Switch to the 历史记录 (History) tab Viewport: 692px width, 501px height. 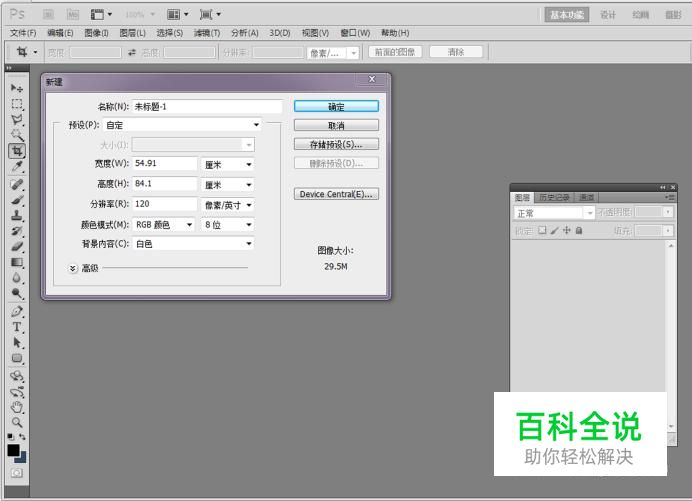[x=554, y=197]
